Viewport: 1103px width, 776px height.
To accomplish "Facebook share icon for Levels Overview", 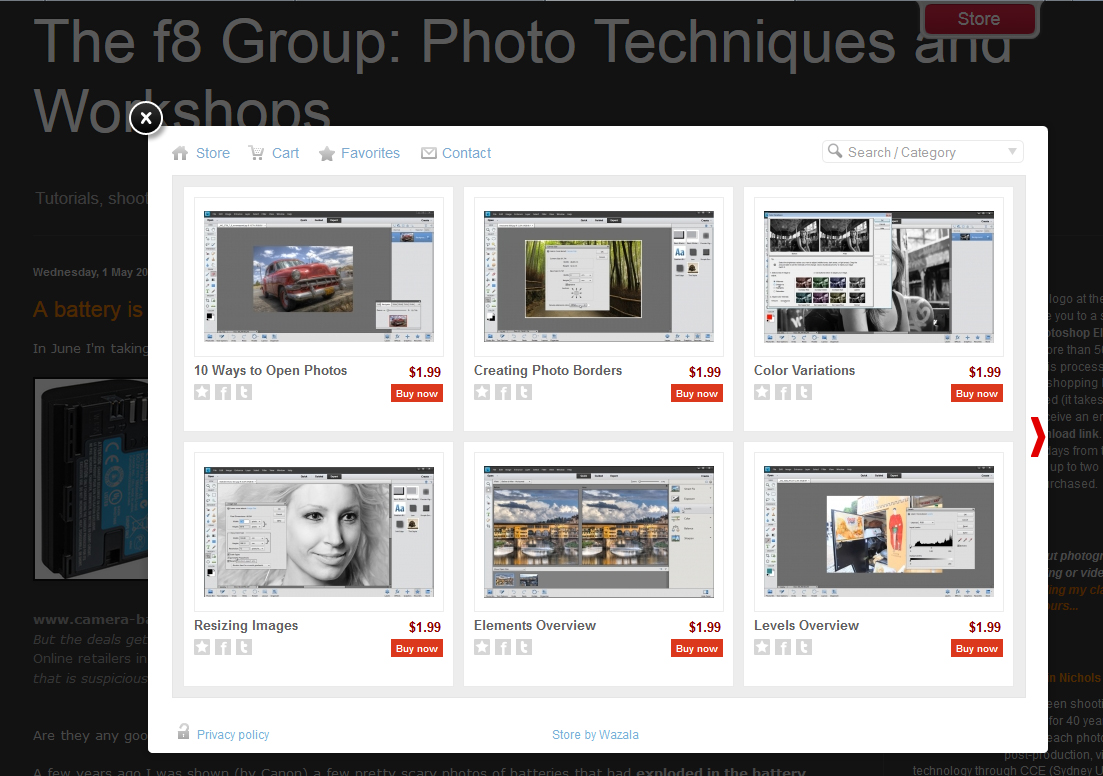I will pyautogui.click(x=783, y=647).
